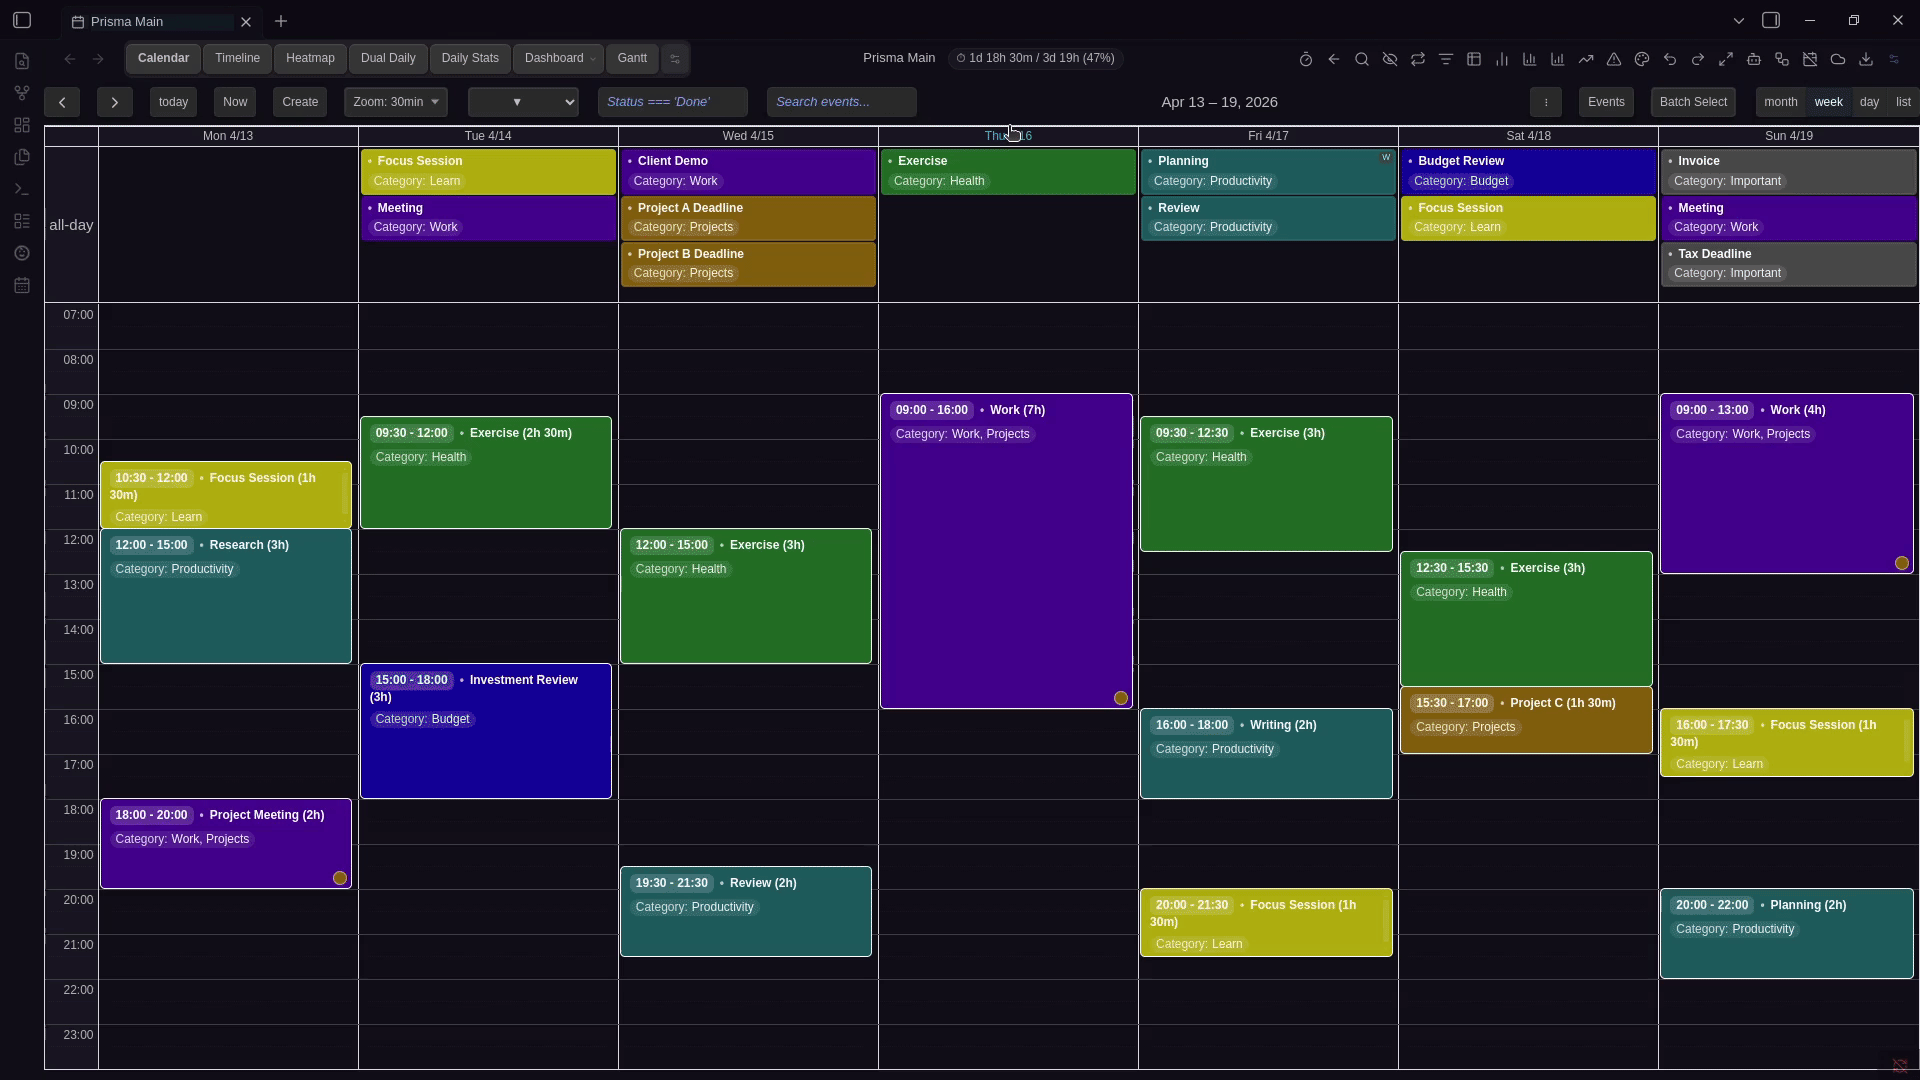
Task: Open the empty filter preset dropdown
Action: [523, 102]
